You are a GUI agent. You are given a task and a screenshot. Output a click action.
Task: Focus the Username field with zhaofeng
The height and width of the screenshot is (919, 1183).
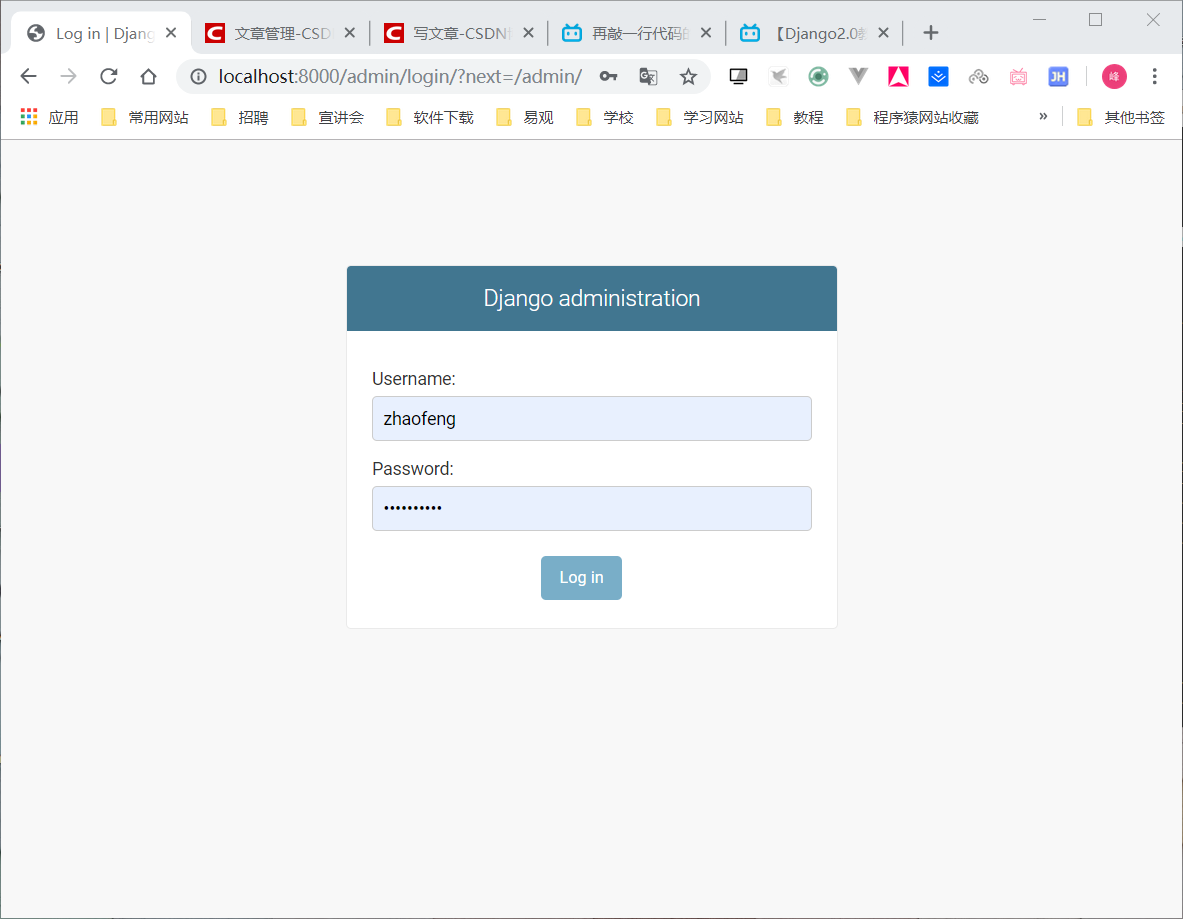click(592, 418)
